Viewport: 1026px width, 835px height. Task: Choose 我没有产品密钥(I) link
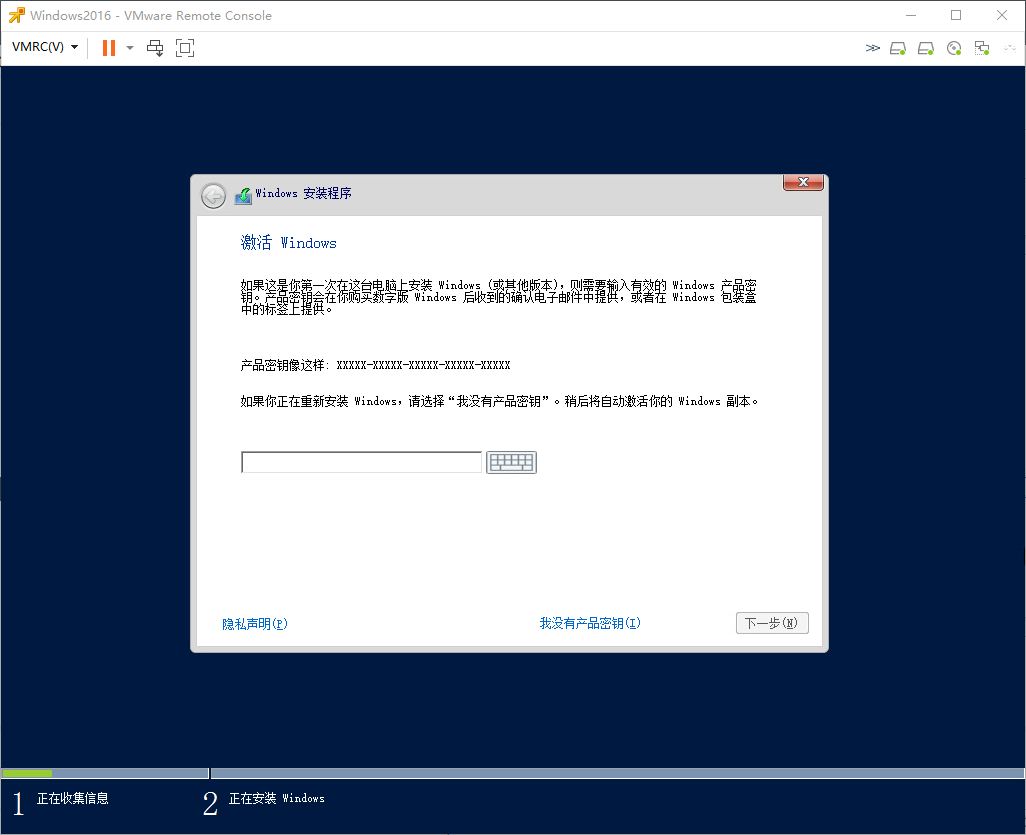coord(590,623)
